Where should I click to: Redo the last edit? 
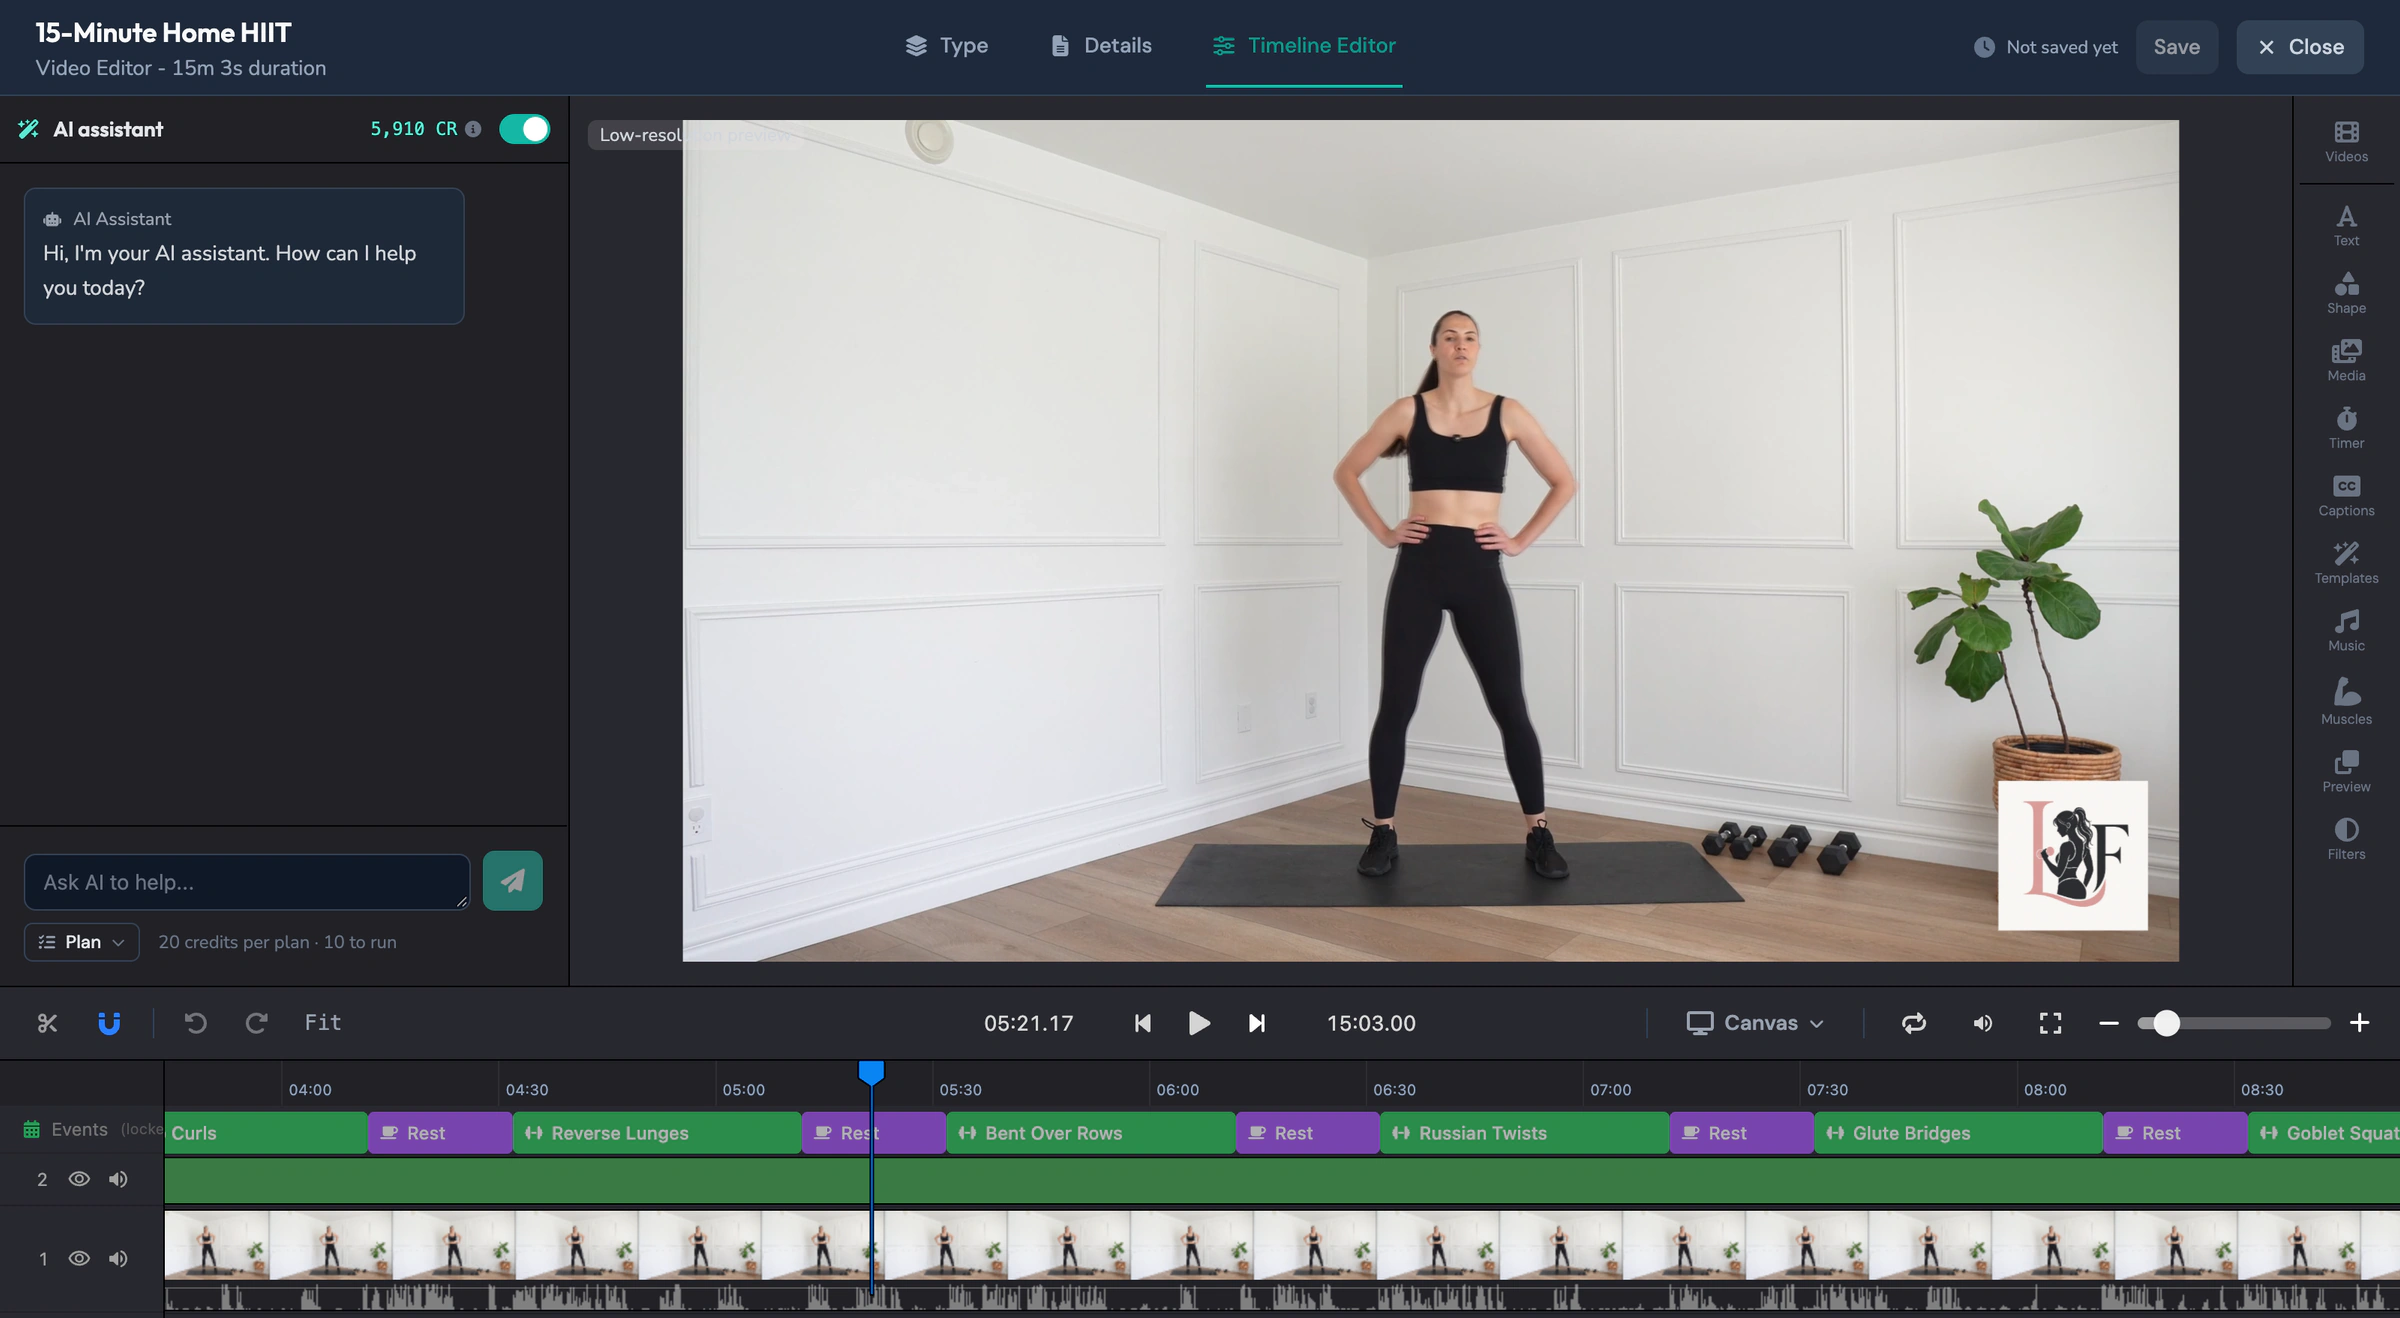pyautogui.click(x=257, y=1022)
